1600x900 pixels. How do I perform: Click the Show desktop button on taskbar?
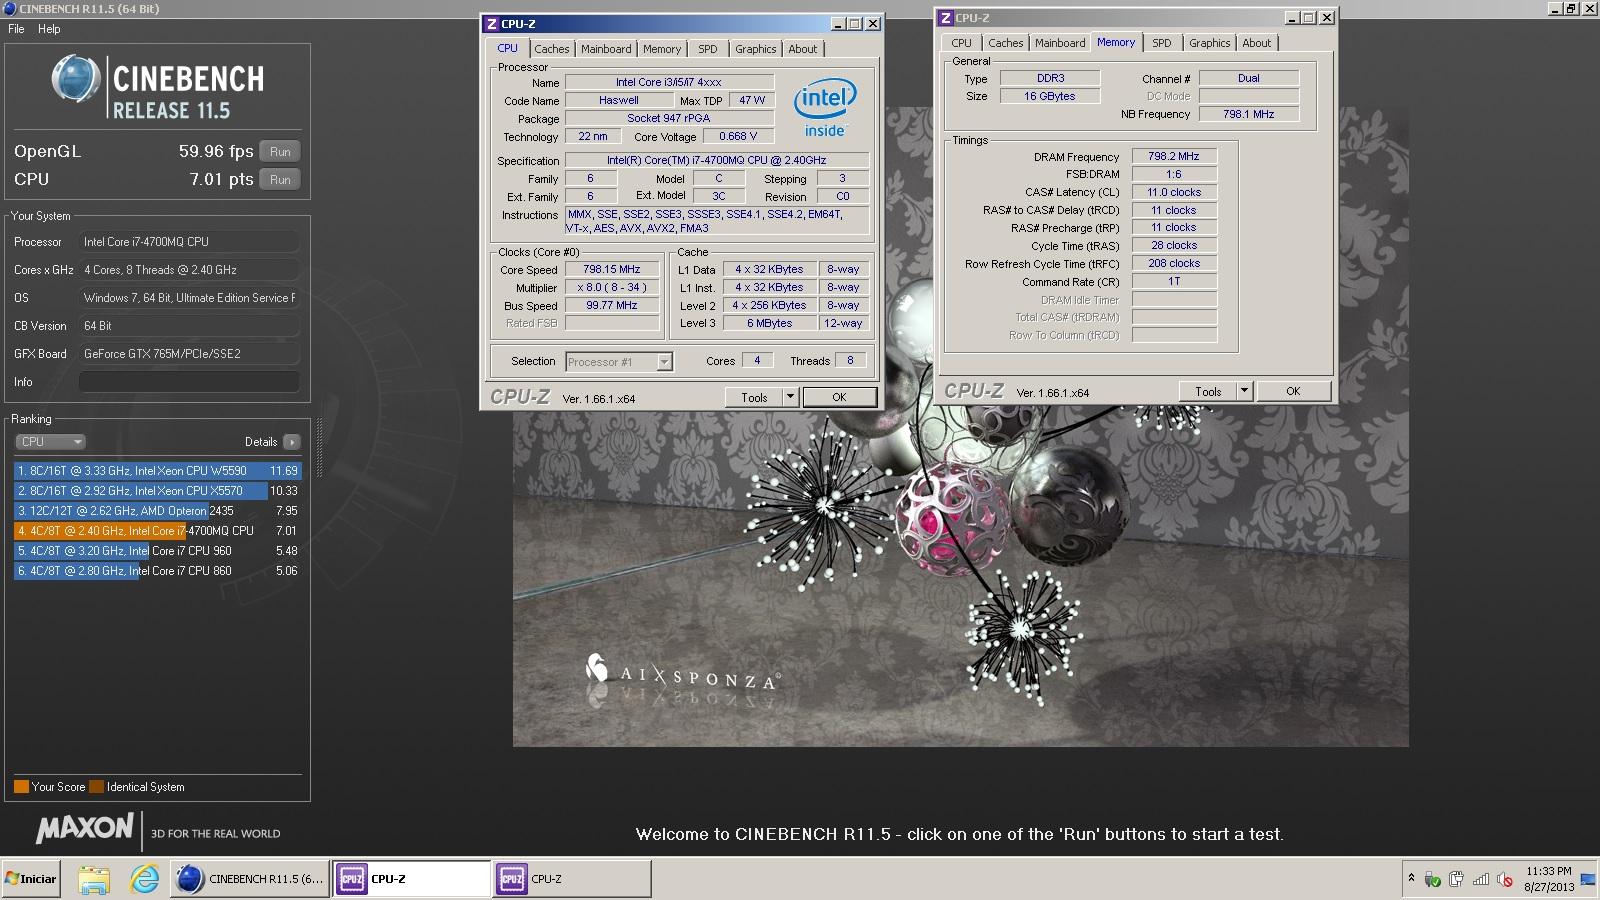pyautogui.click(x=1588, y=879)
